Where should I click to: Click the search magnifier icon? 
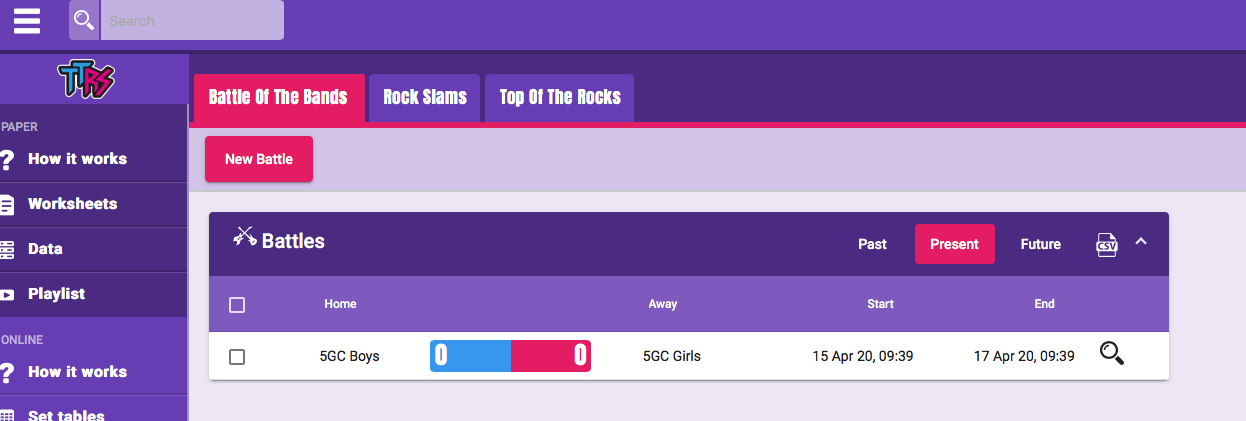pyautogui.click(x=84, y=20)
